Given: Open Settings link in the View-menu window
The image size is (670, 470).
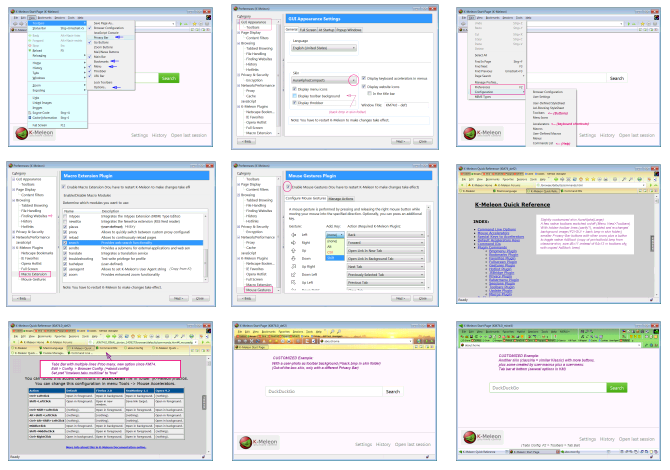Looking at the screenshot, I should click(139, 135).
